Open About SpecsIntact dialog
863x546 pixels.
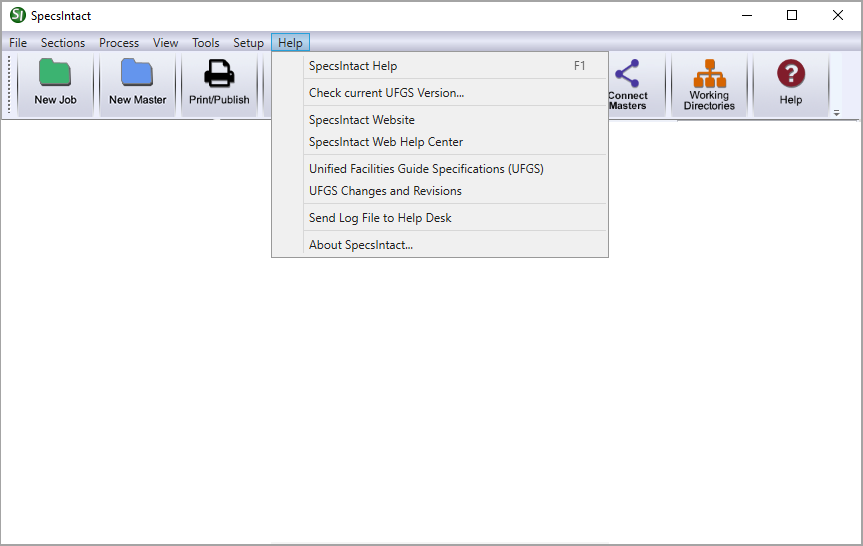click(440, 245)
